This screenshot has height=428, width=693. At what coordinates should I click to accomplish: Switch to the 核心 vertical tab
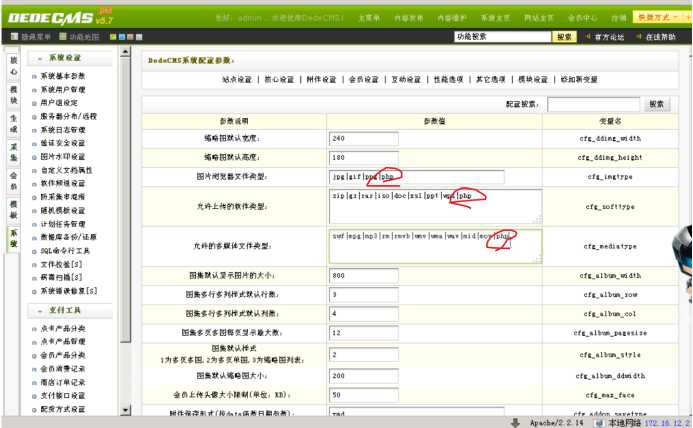[x=14, y=66]
